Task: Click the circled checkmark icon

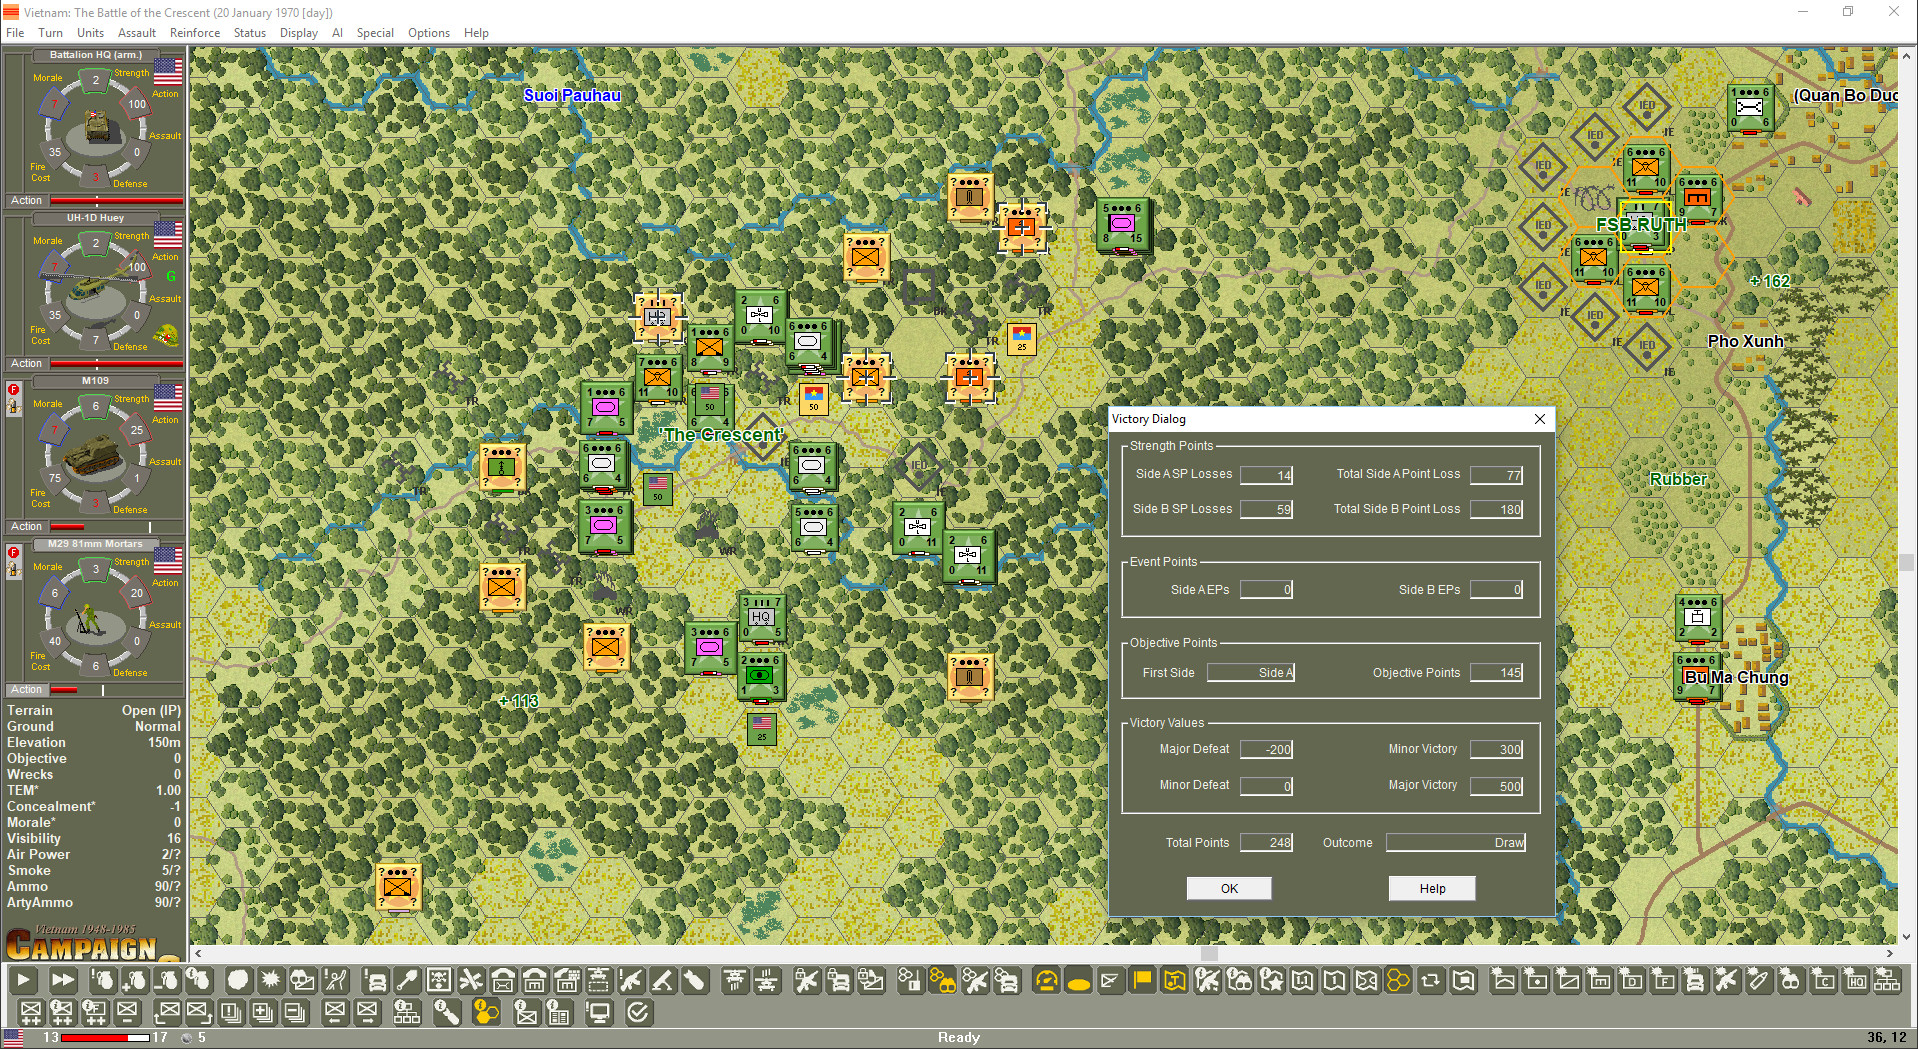Action: point(638,1013)
